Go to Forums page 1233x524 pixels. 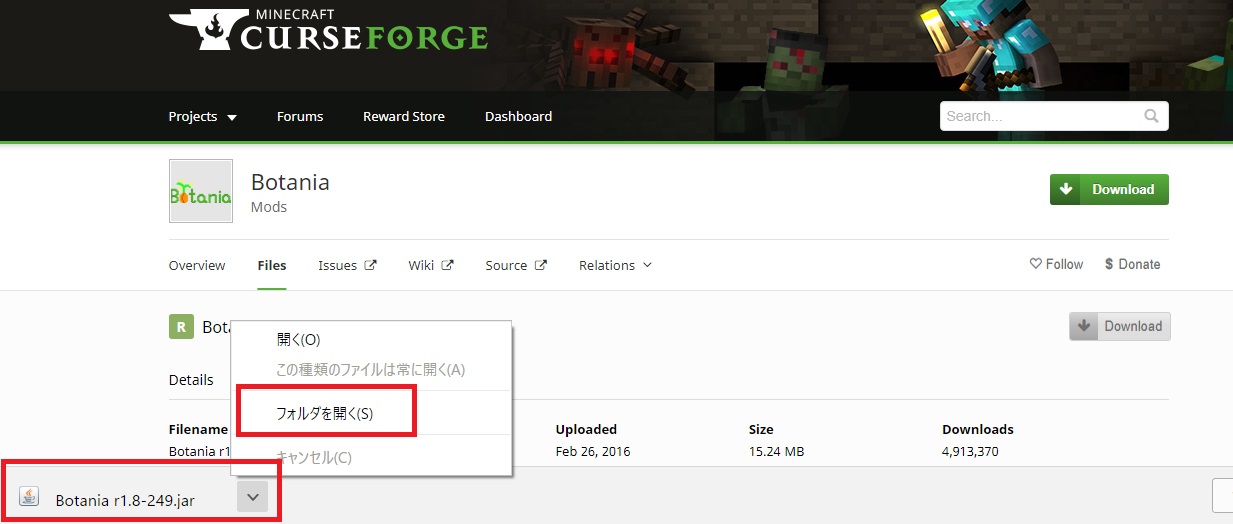(x=300, y=116)
